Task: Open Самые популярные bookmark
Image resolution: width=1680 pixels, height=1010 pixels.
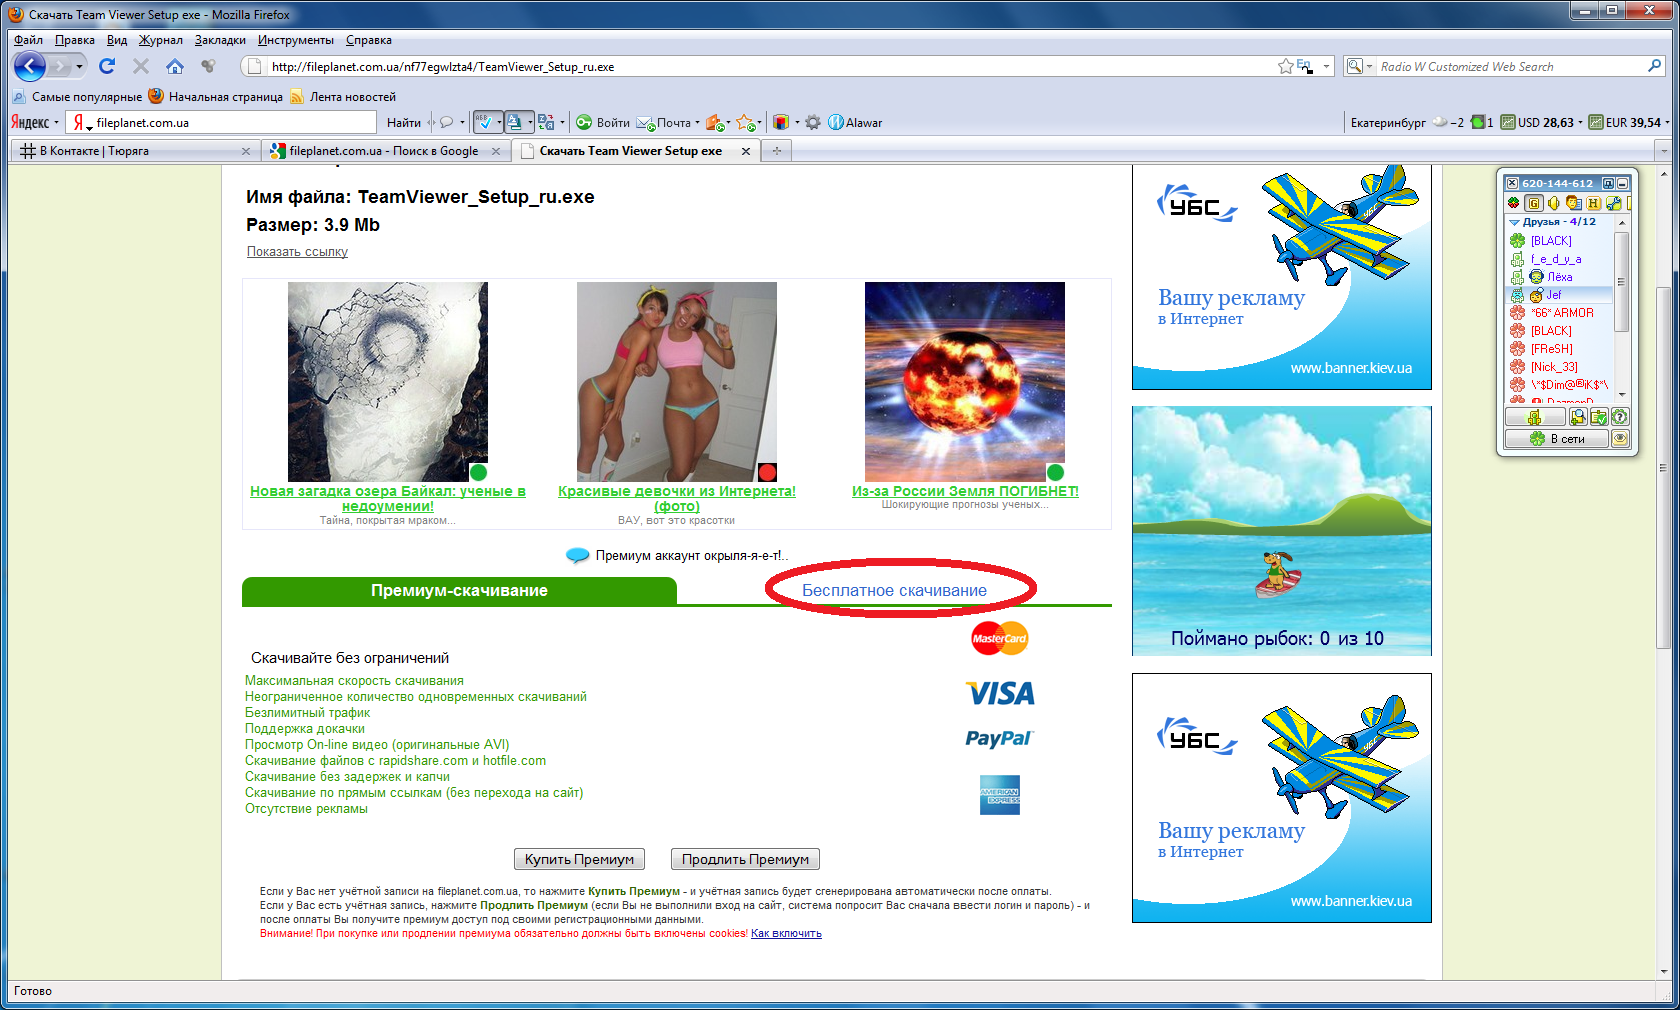Action: point(77,97)
